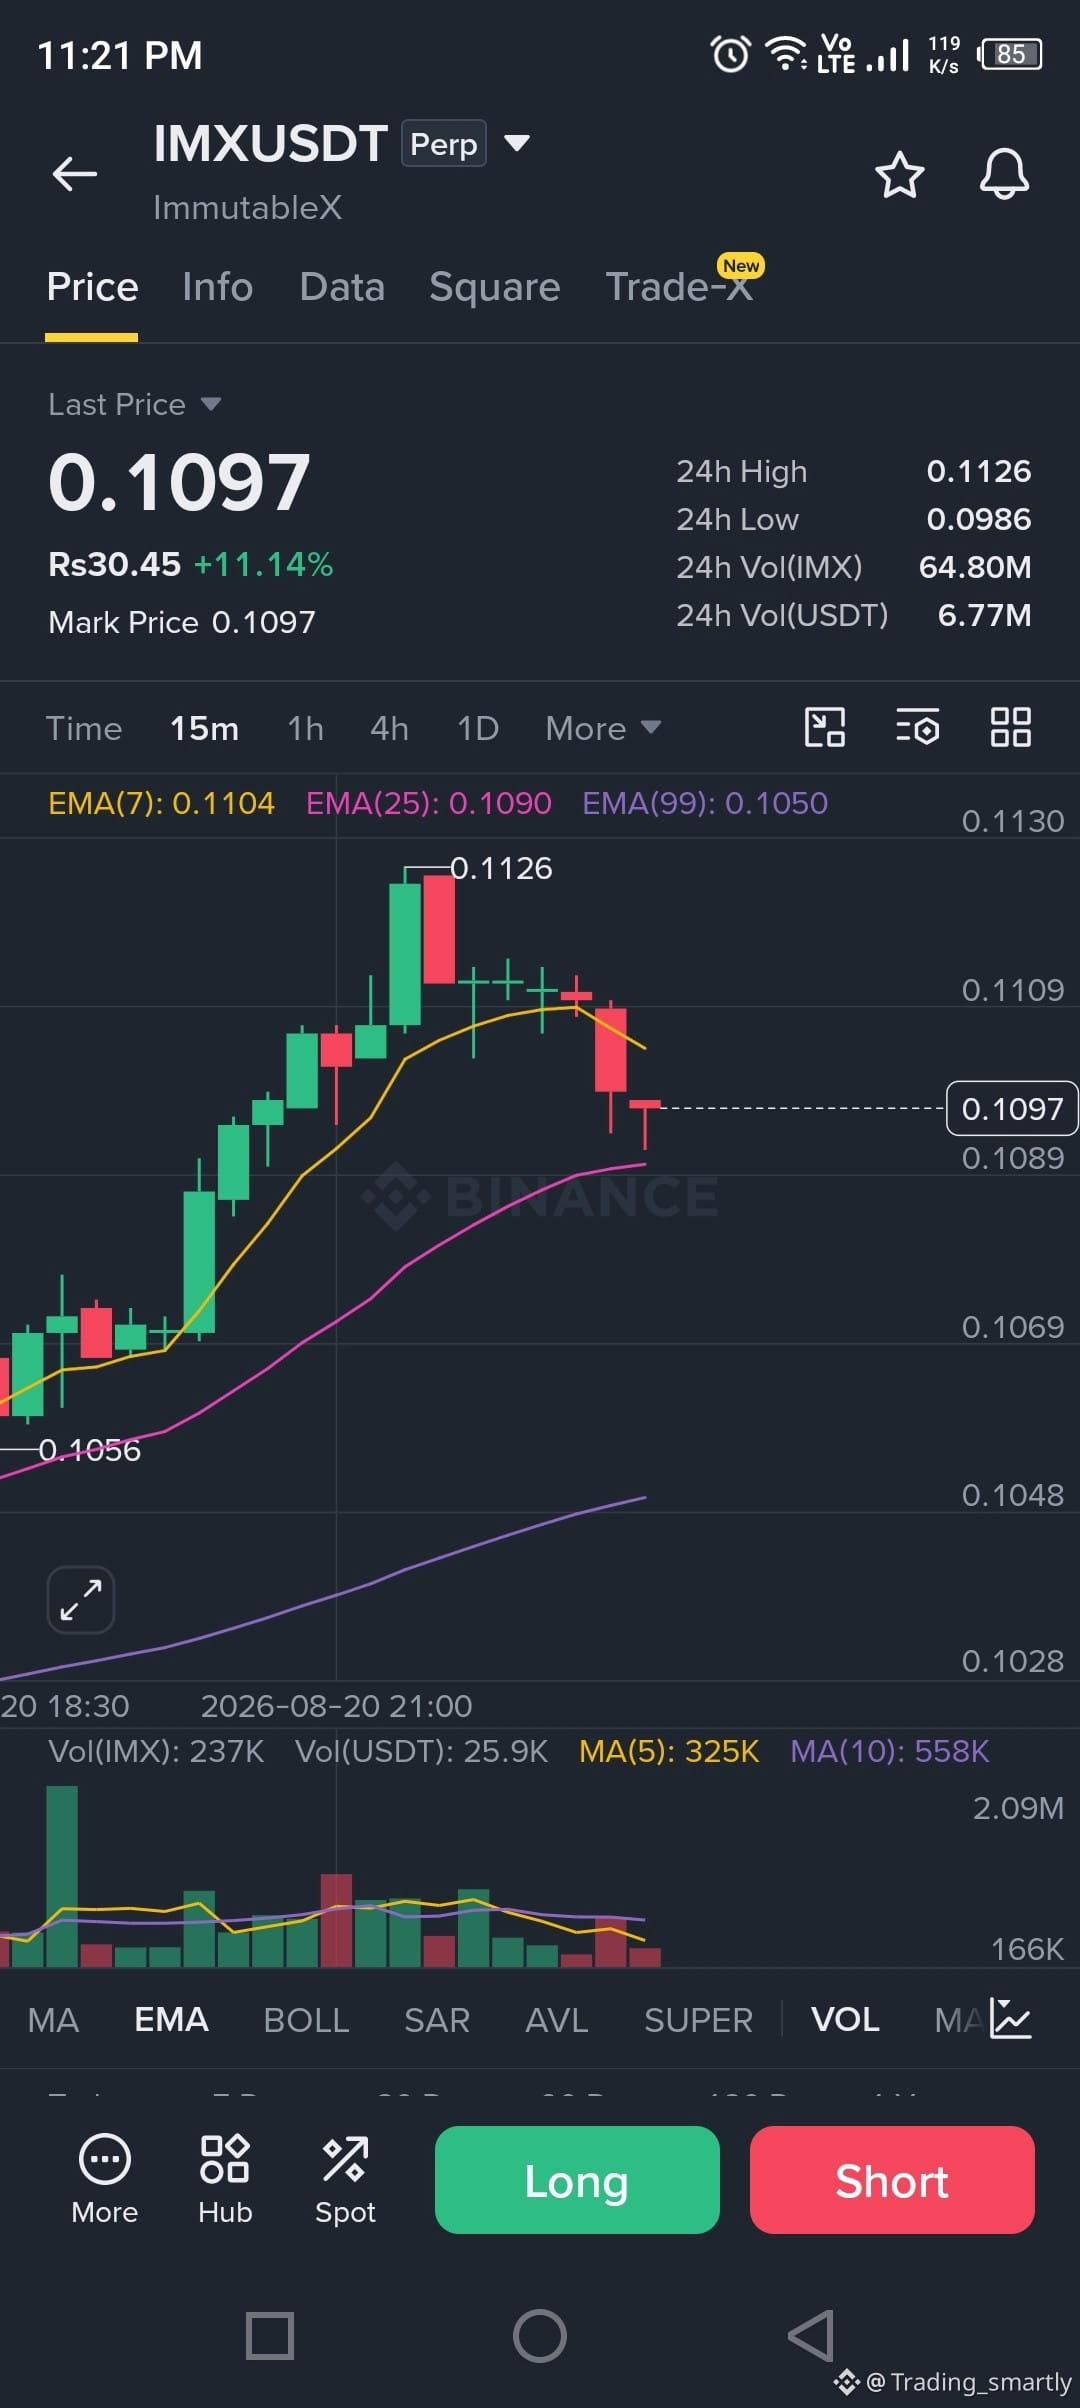Image resolution: width=1080 pixels, height=2408 pixels.
Task: Open More options at bottom bar
Action: pyautogui.click(x=105, y=2179)
